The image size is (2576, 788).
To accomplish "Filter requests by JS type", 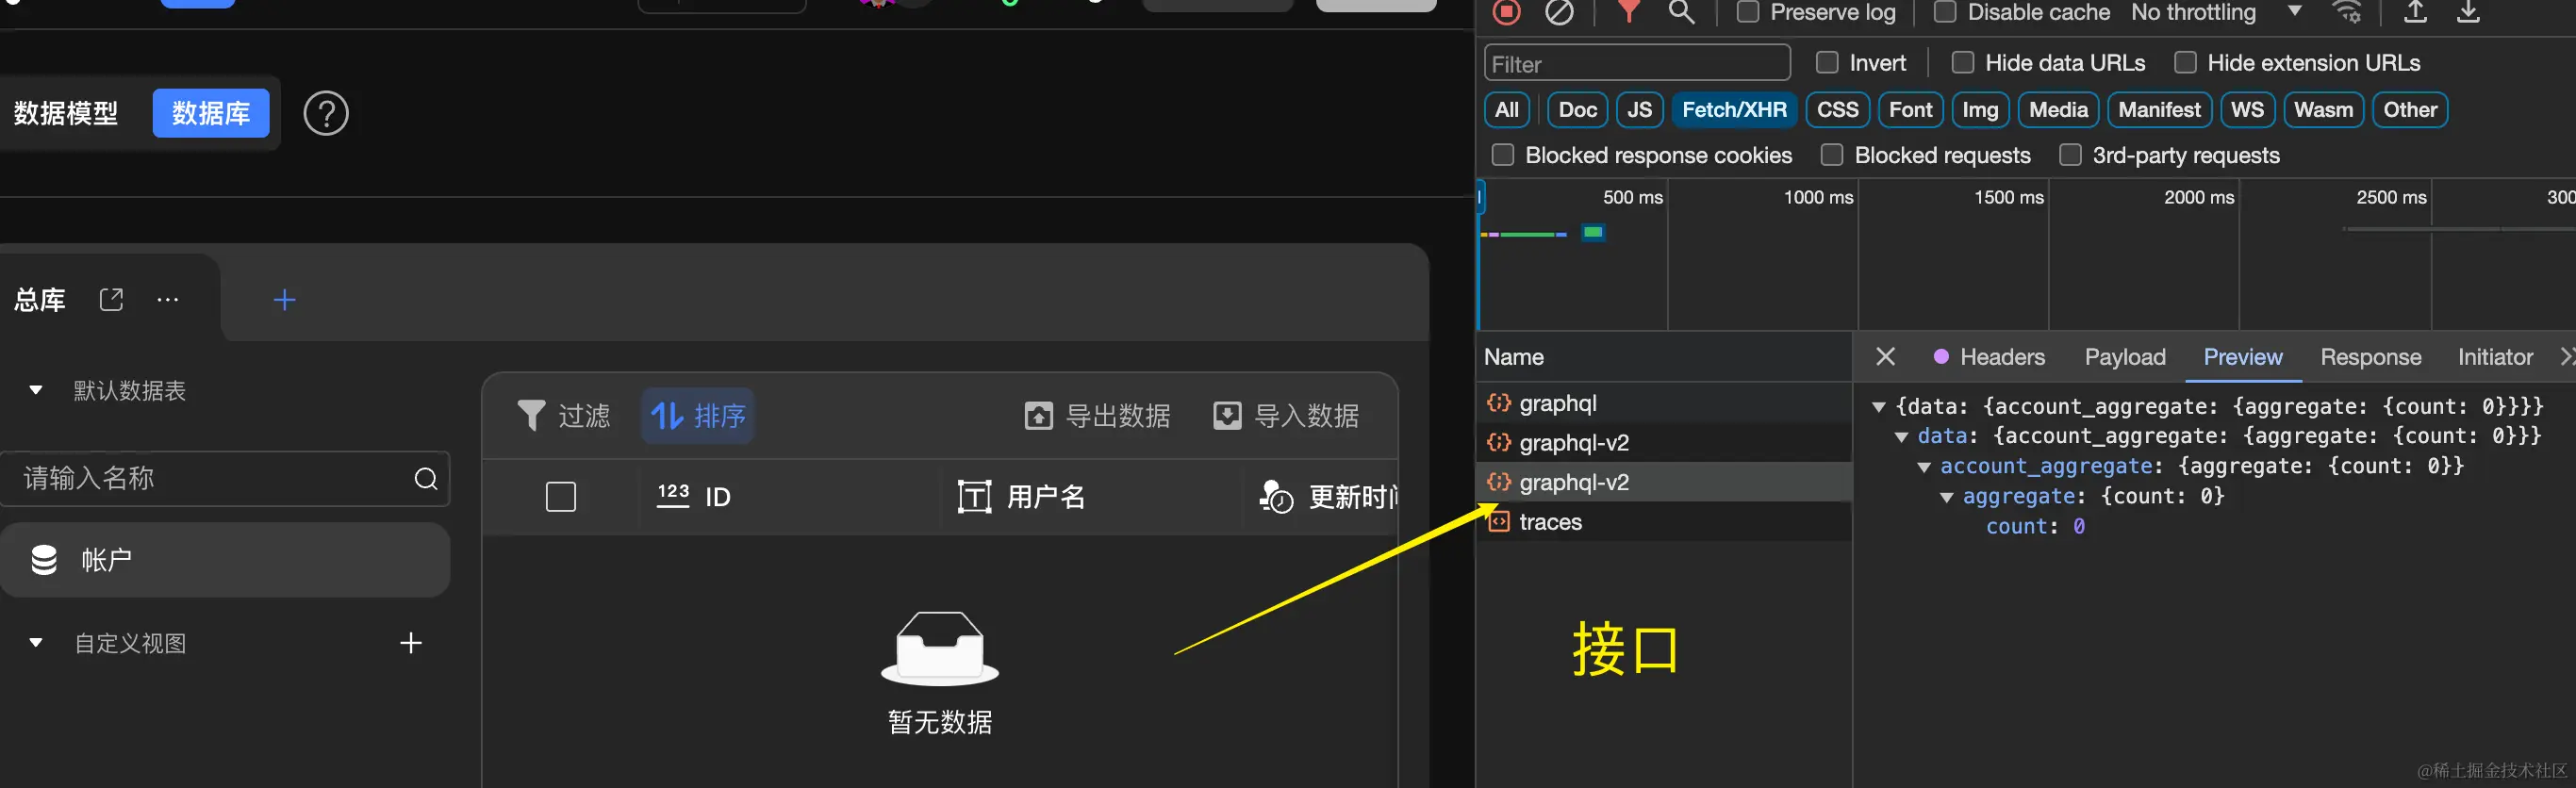I will tap(1640, 110).
